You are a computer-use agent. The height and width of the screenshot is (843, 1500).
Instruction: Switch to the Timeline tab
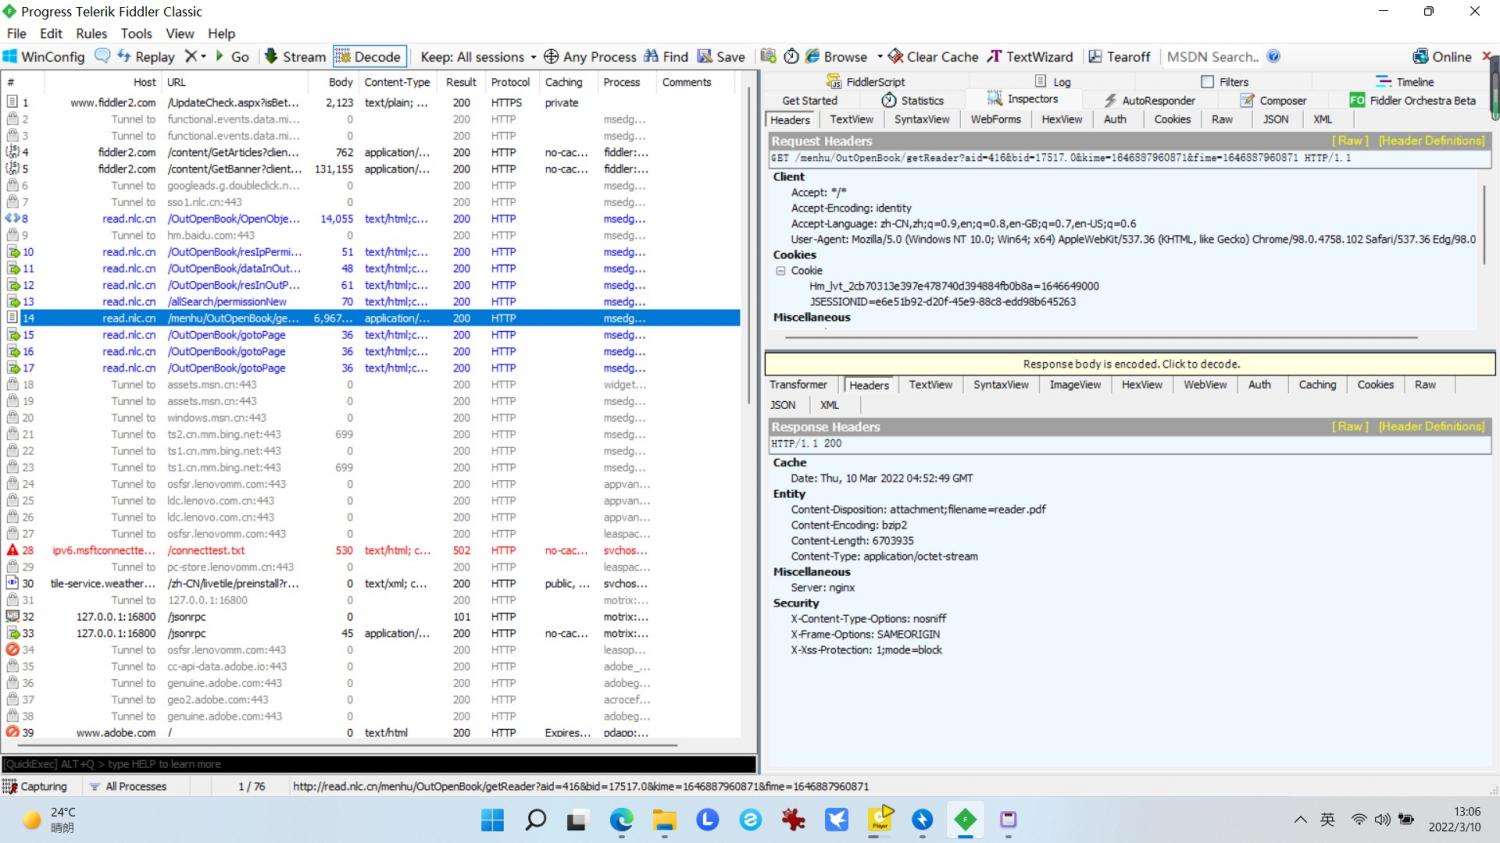[x=1405, y=82]
